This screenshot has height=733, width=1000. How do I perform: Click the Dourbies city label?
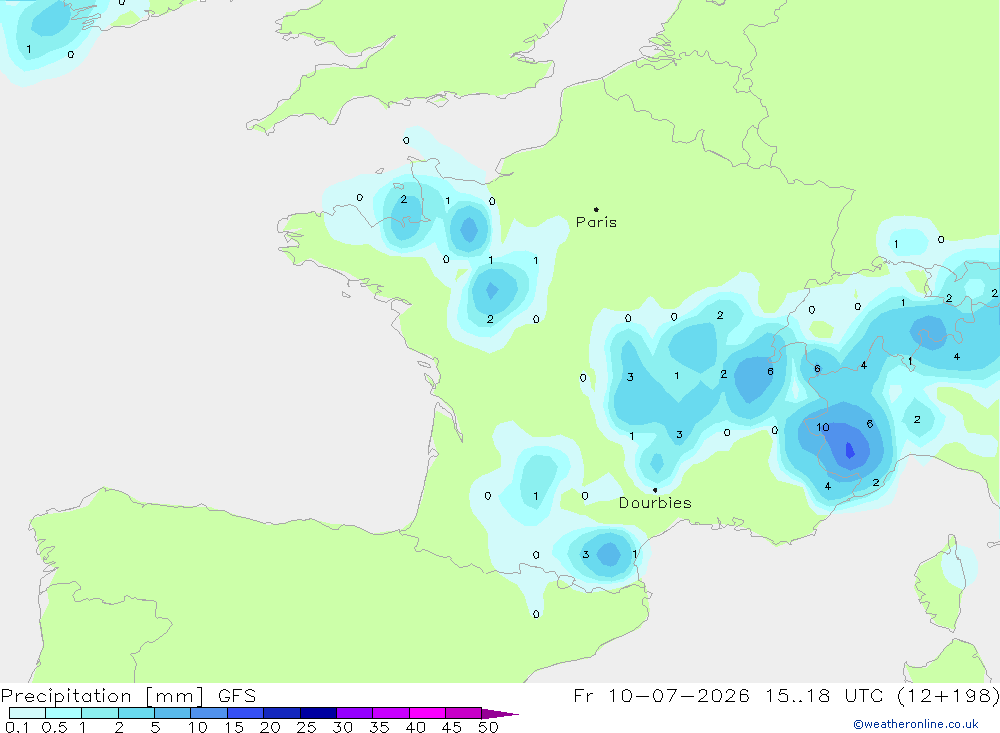(655, 503)
